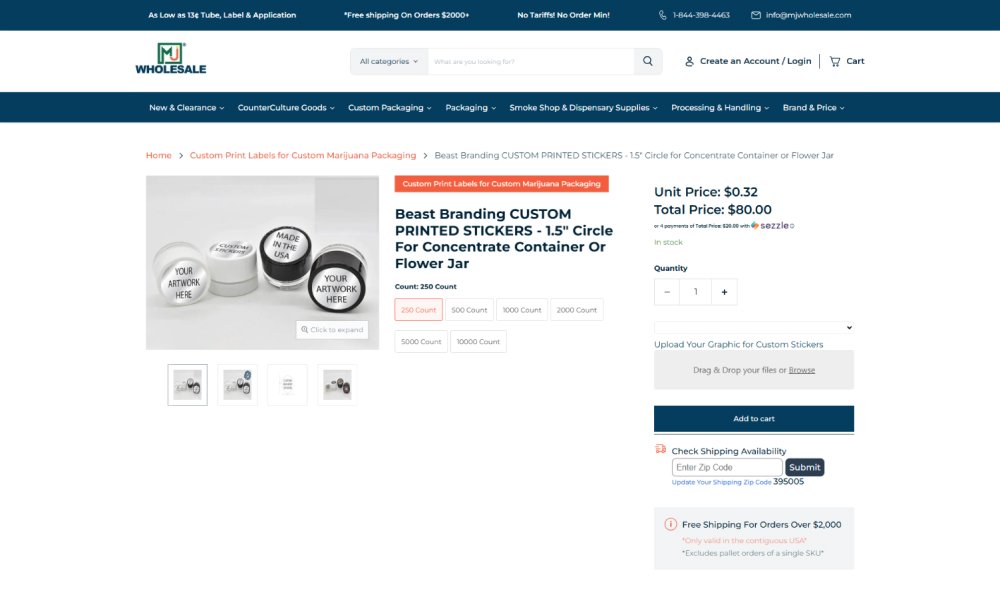
Task: Expand the Custom Packaging menu
Action: click(389, 107)
